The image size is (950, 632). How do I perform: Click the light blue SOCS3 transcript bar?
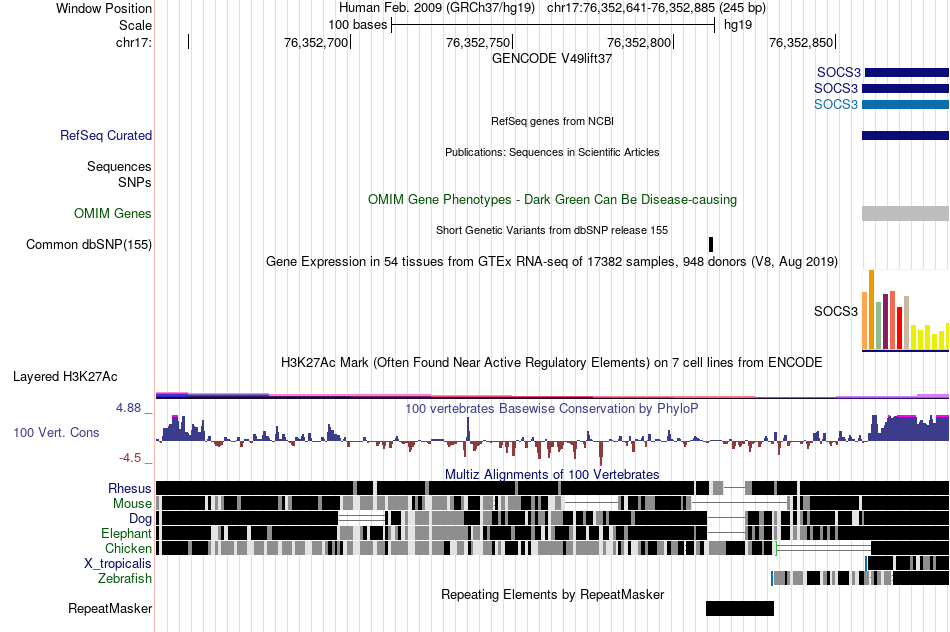pyautogui.click(x=905, y=105)
